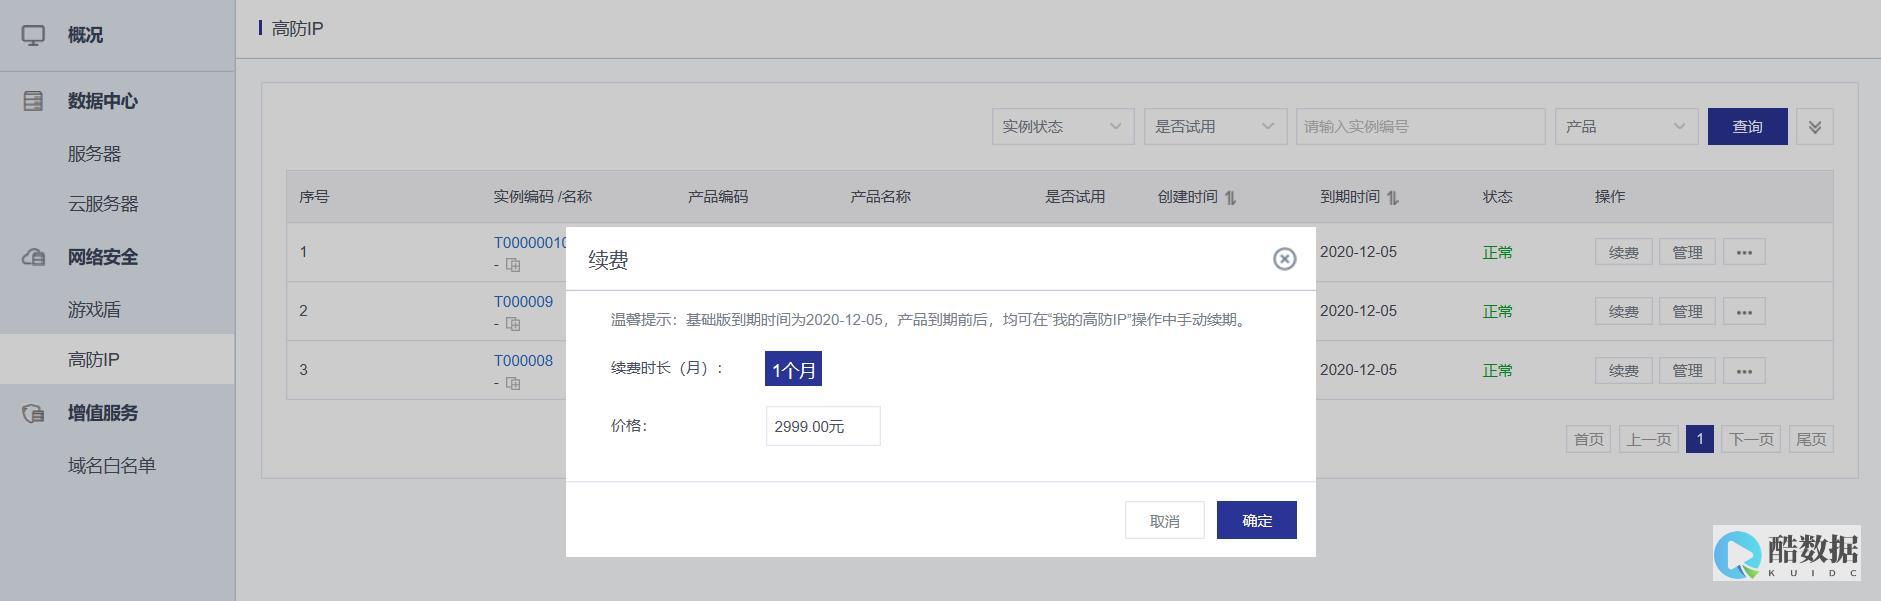Select the 网络安全 cloud shield icon
The image size is (1881, 601).
[33, 257]
